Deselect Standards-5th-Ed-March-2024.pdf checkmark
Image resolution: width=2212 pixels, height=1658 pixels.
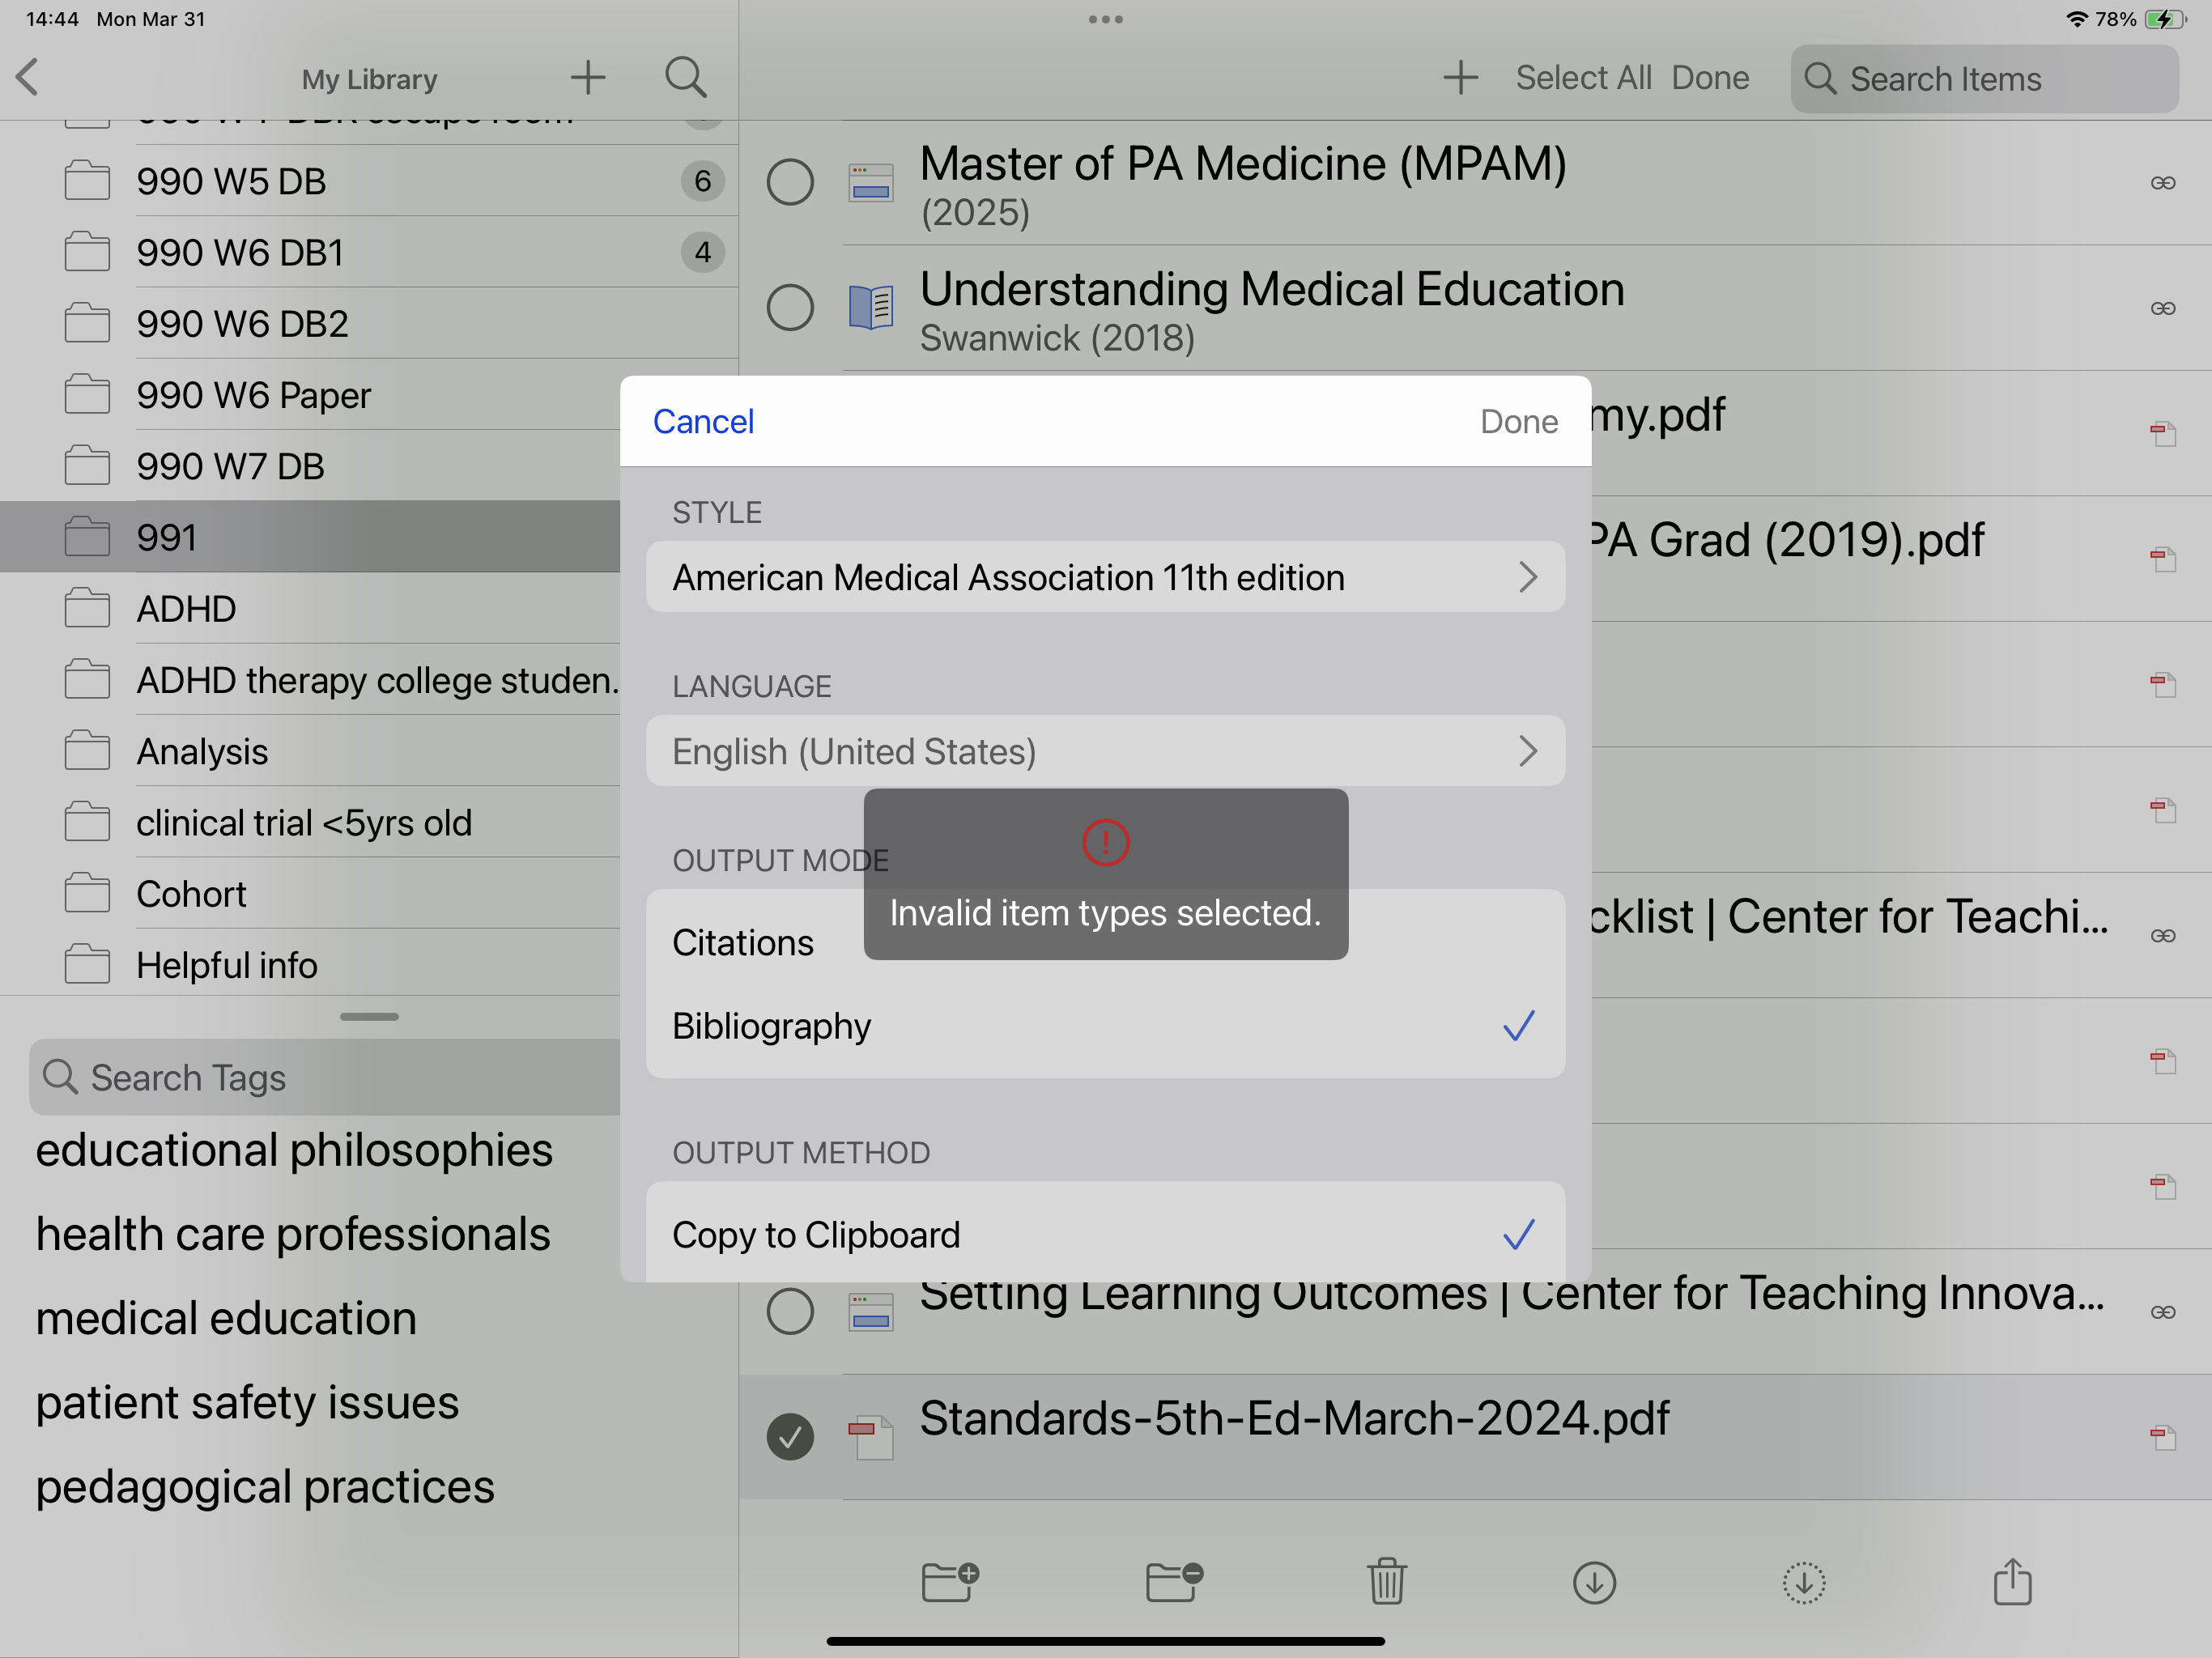coord(790,1437)
